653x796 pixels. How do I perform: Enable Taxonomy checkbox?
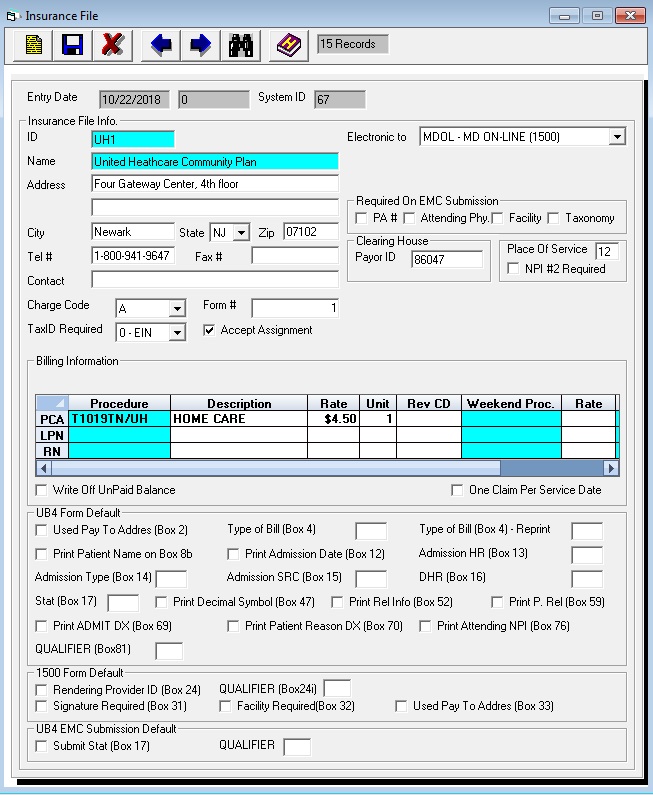[553, 218]
